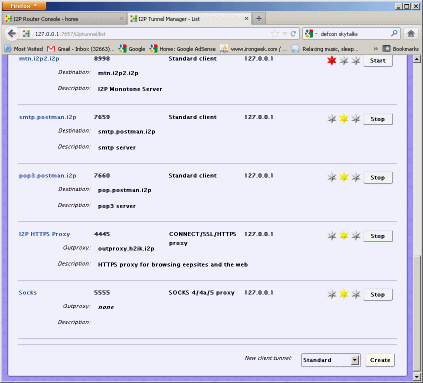Switch to I2P Router Console home tab
The height and width of the screenshot is (383, 423).
[64, 19]
